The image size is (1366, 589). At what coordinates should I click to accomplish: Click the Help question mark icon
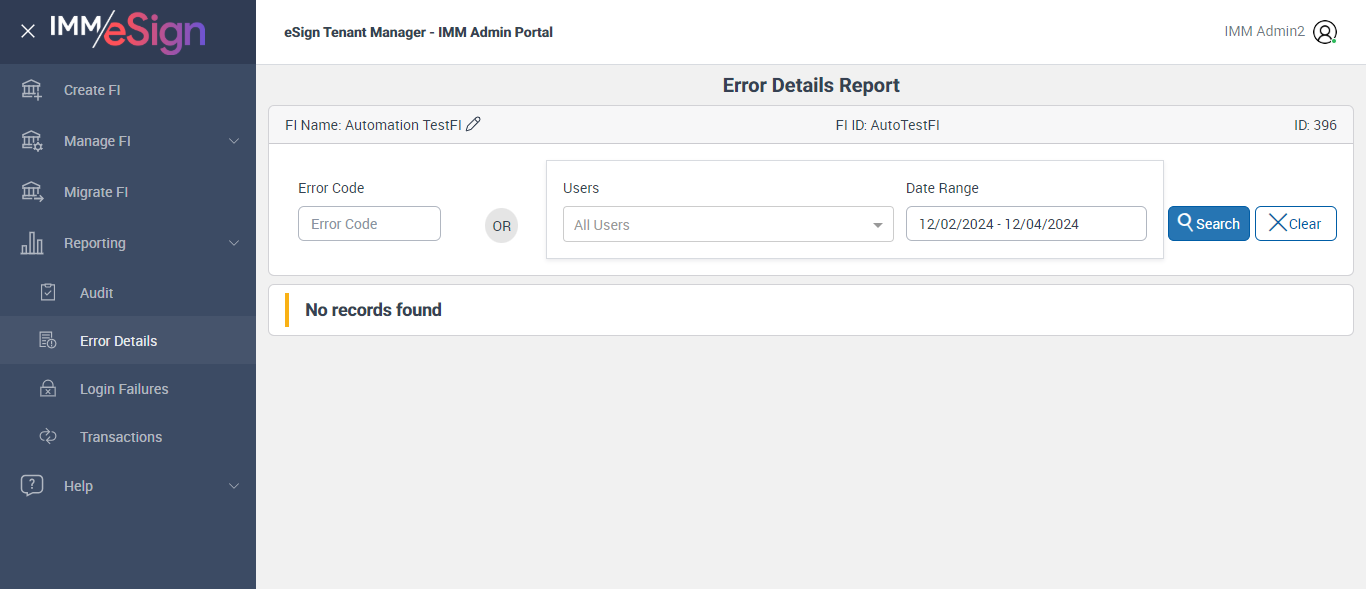pyautogui.click(x=32, y=486)
